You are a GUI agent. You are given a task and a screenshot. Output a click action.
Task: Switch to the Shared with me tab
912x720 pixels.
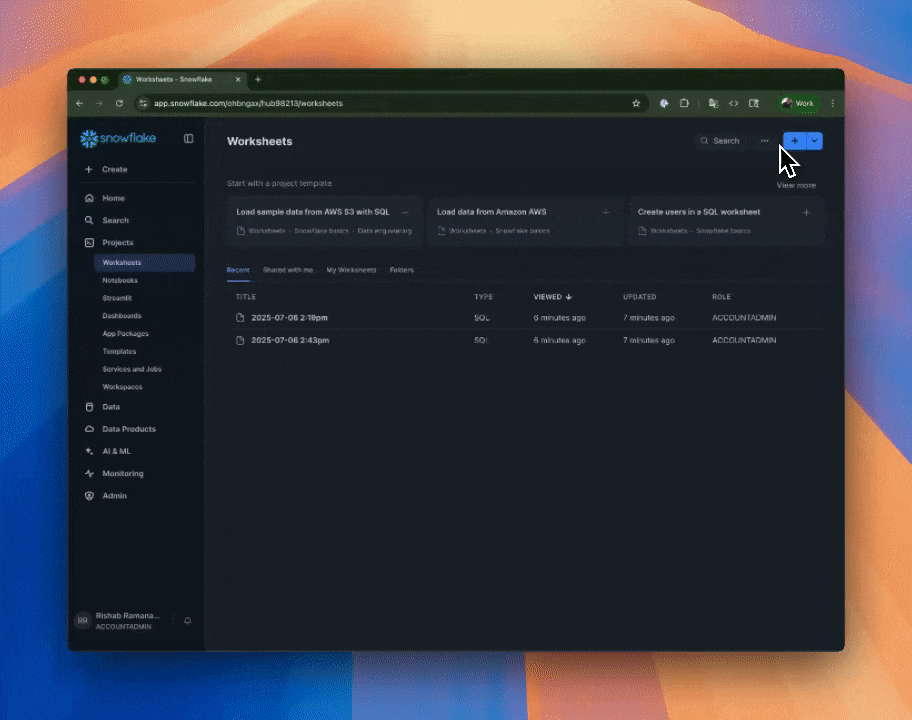290,269
